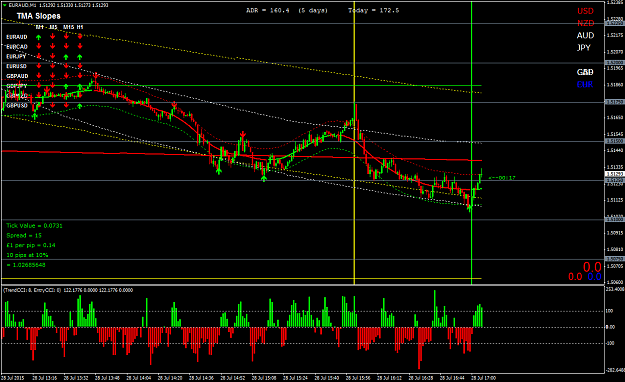The width and height of the screenshot is (625, 382).
Task: Click the red USD currency label
Action: tap(585, 11)
